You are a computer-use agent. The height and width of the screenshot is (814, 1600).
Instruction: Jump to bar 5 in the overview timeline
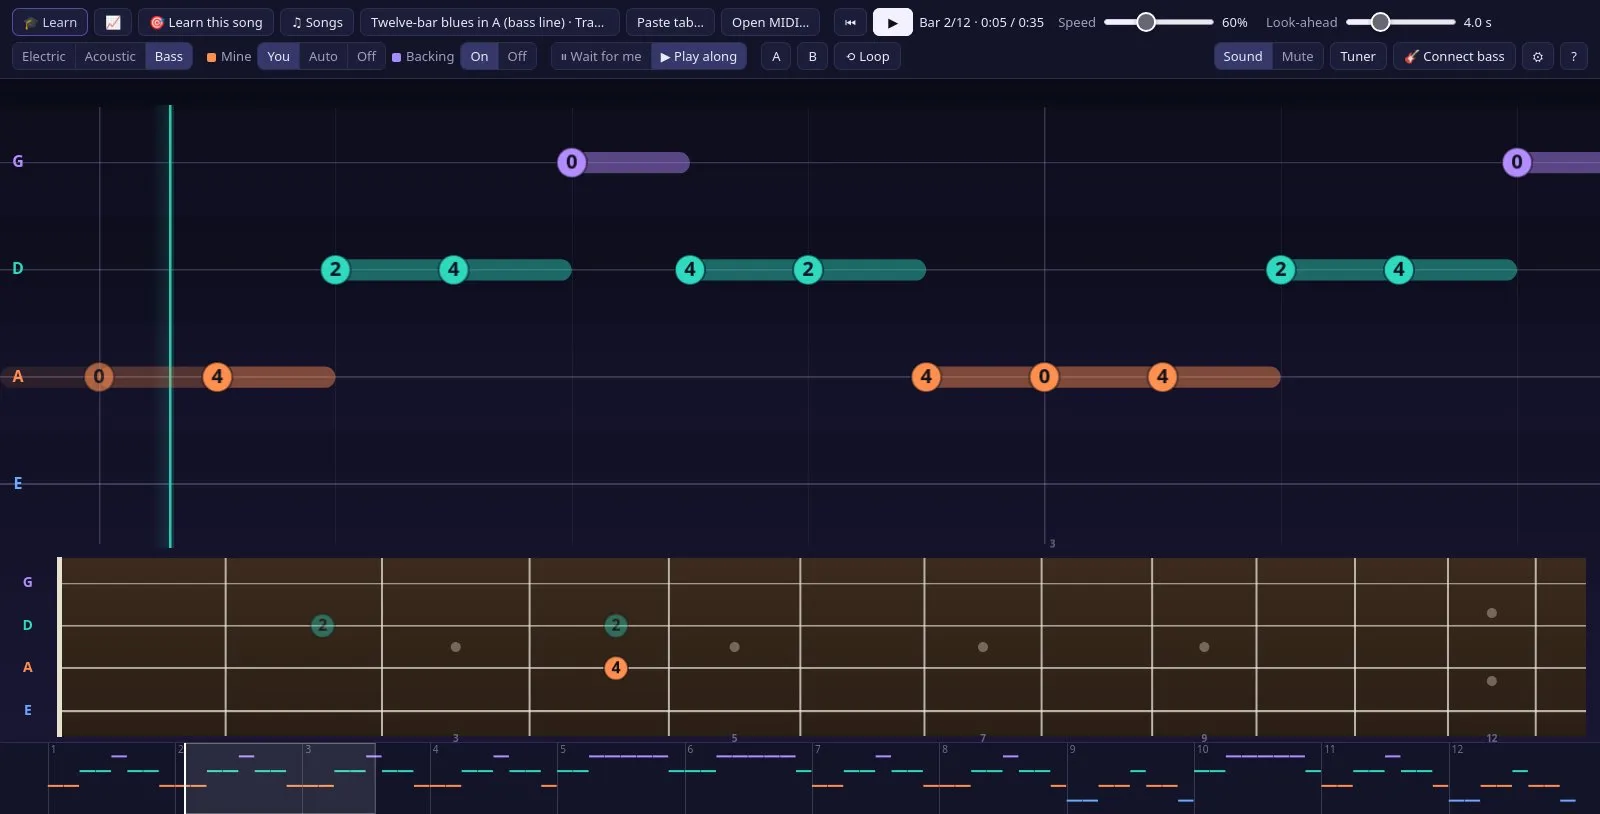pos(620,778)
